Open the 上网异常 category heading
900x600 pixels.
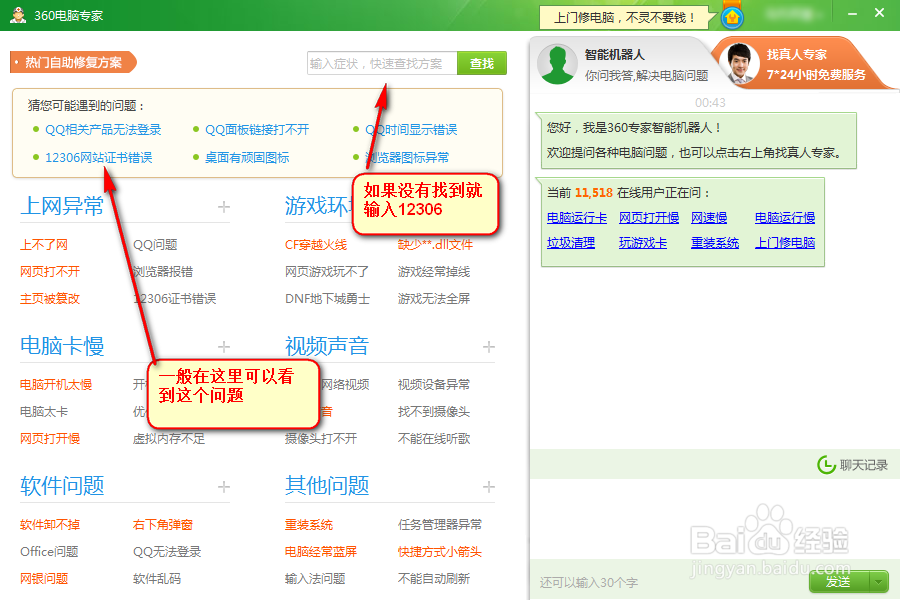62,206
